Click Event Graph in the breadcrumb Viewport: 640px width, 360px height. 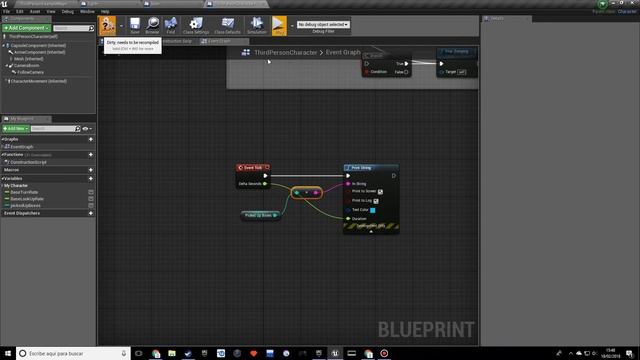pyautogui.click(x=343, y=52)
